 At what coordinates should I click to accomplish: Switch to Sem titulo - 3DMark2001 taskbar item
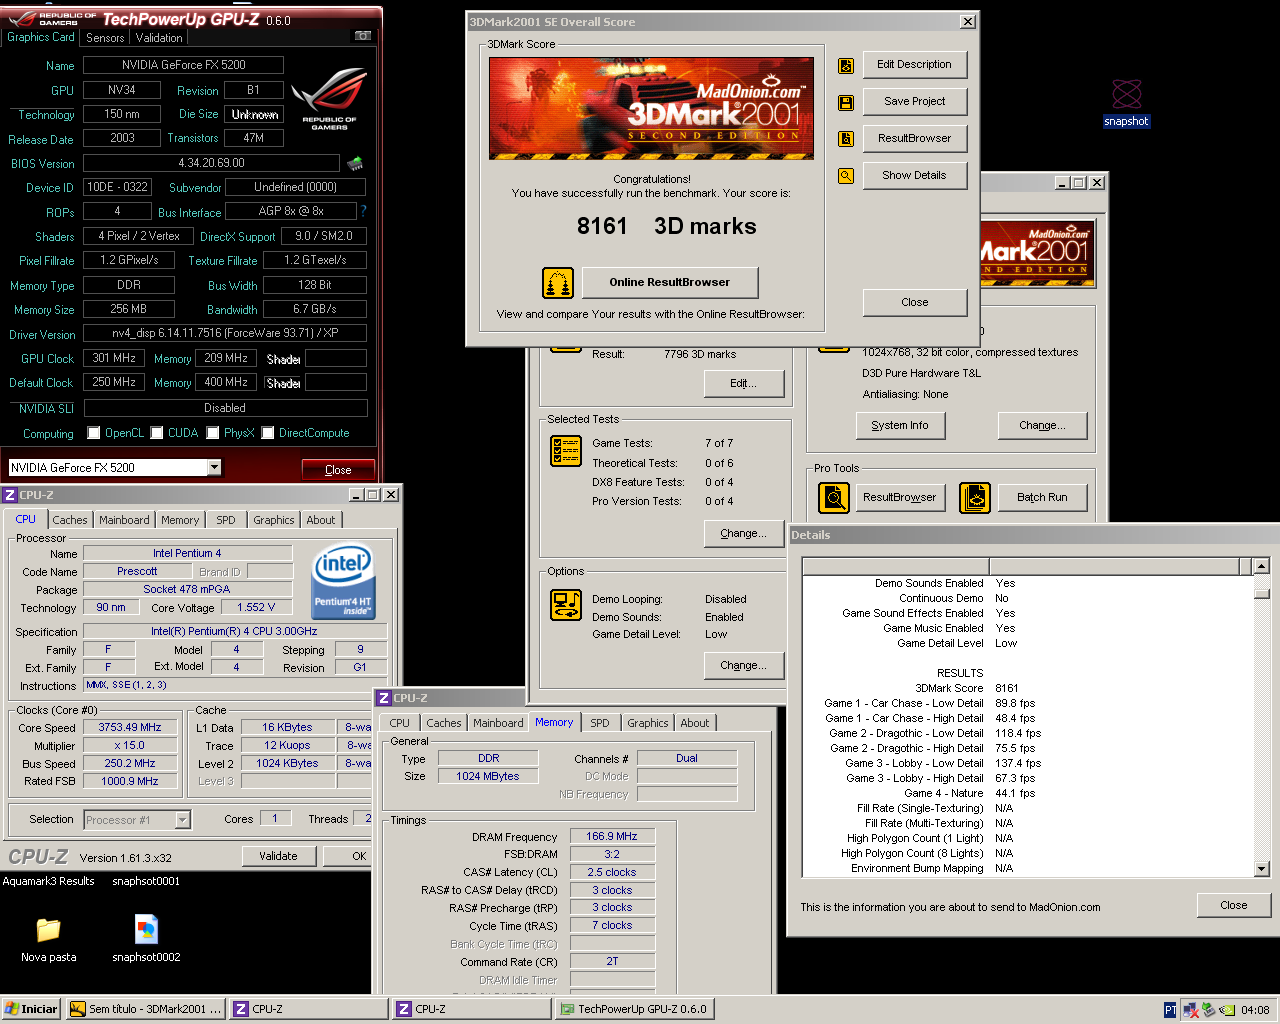(145, 1009)
